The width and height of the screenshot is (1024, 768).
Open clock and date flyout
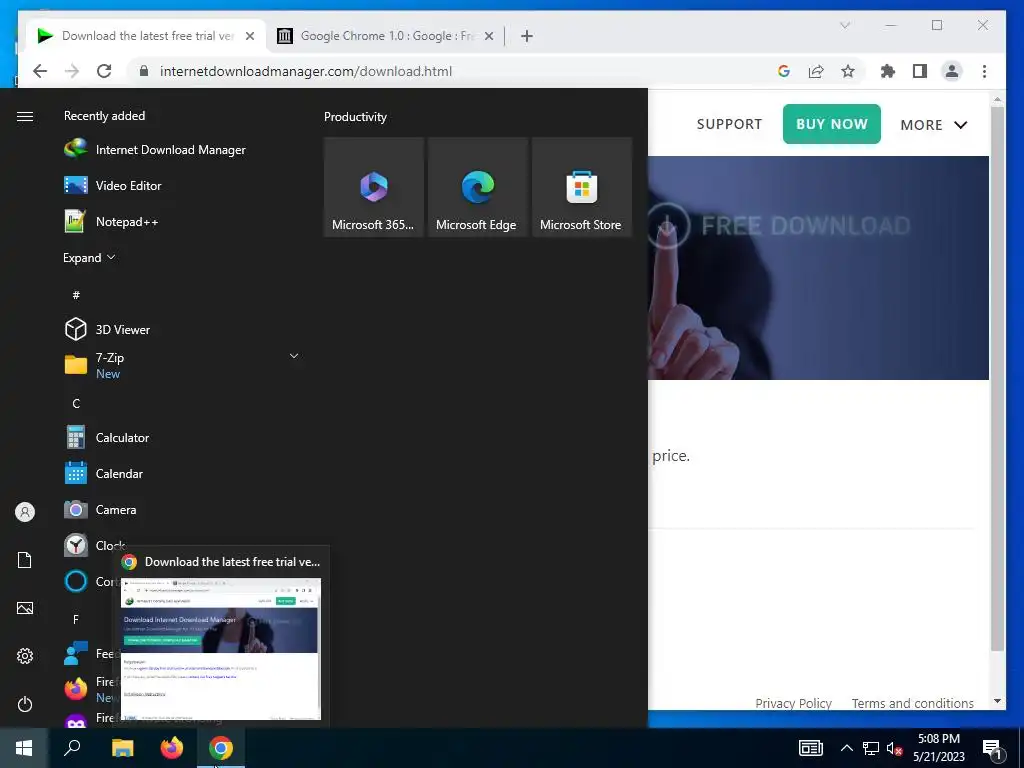[x=938, y=748]
